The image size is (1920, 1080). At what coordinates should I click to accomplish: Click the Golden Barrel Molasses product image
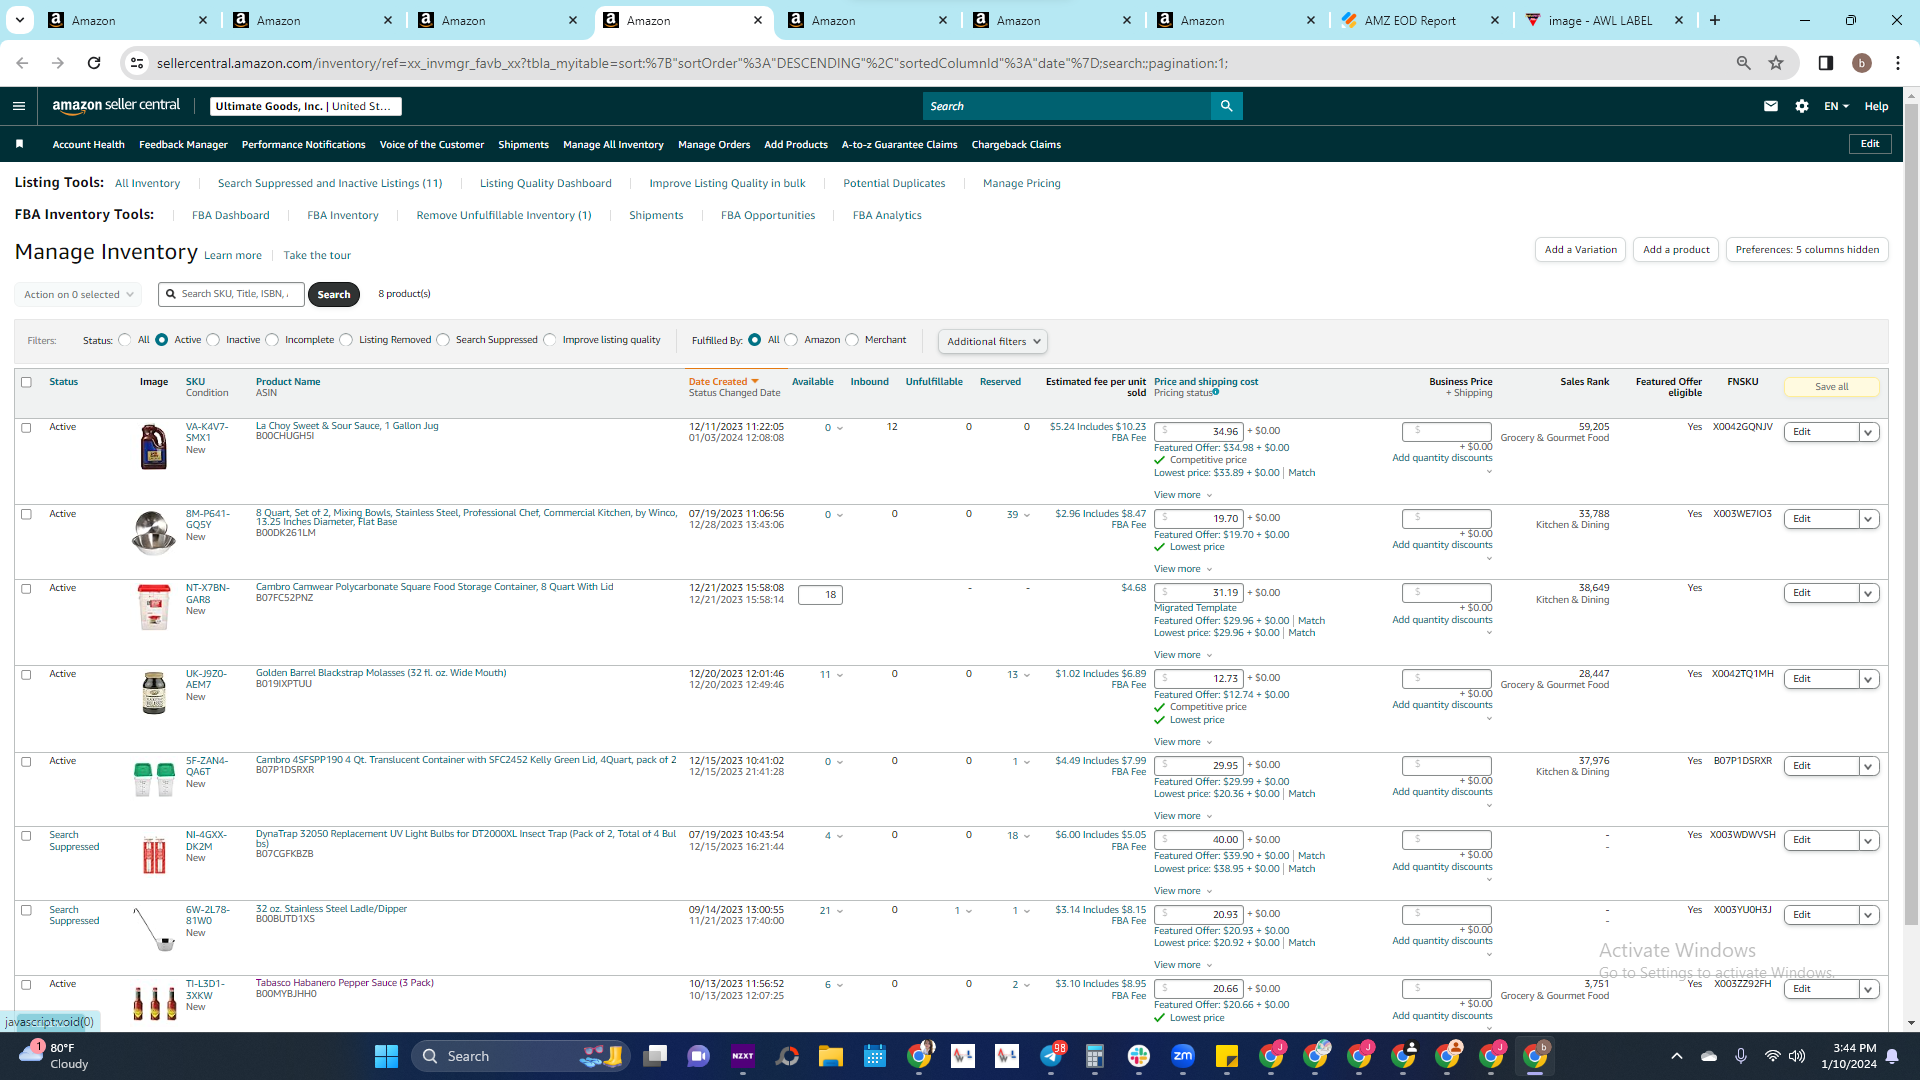point(153,693)
